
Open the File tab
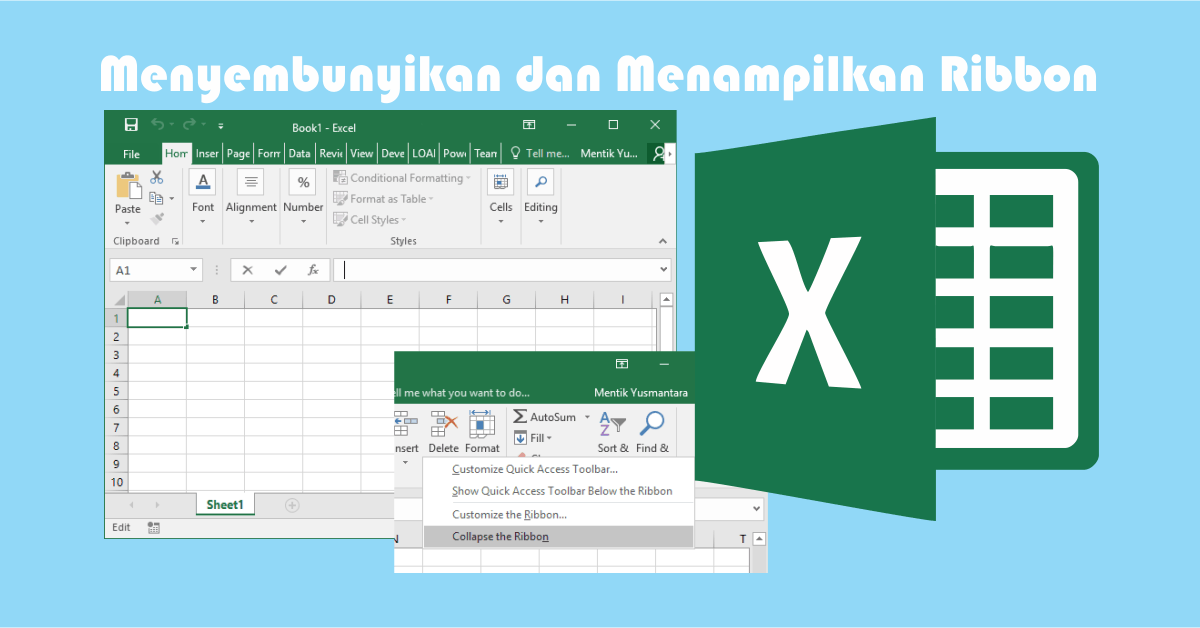131,154
